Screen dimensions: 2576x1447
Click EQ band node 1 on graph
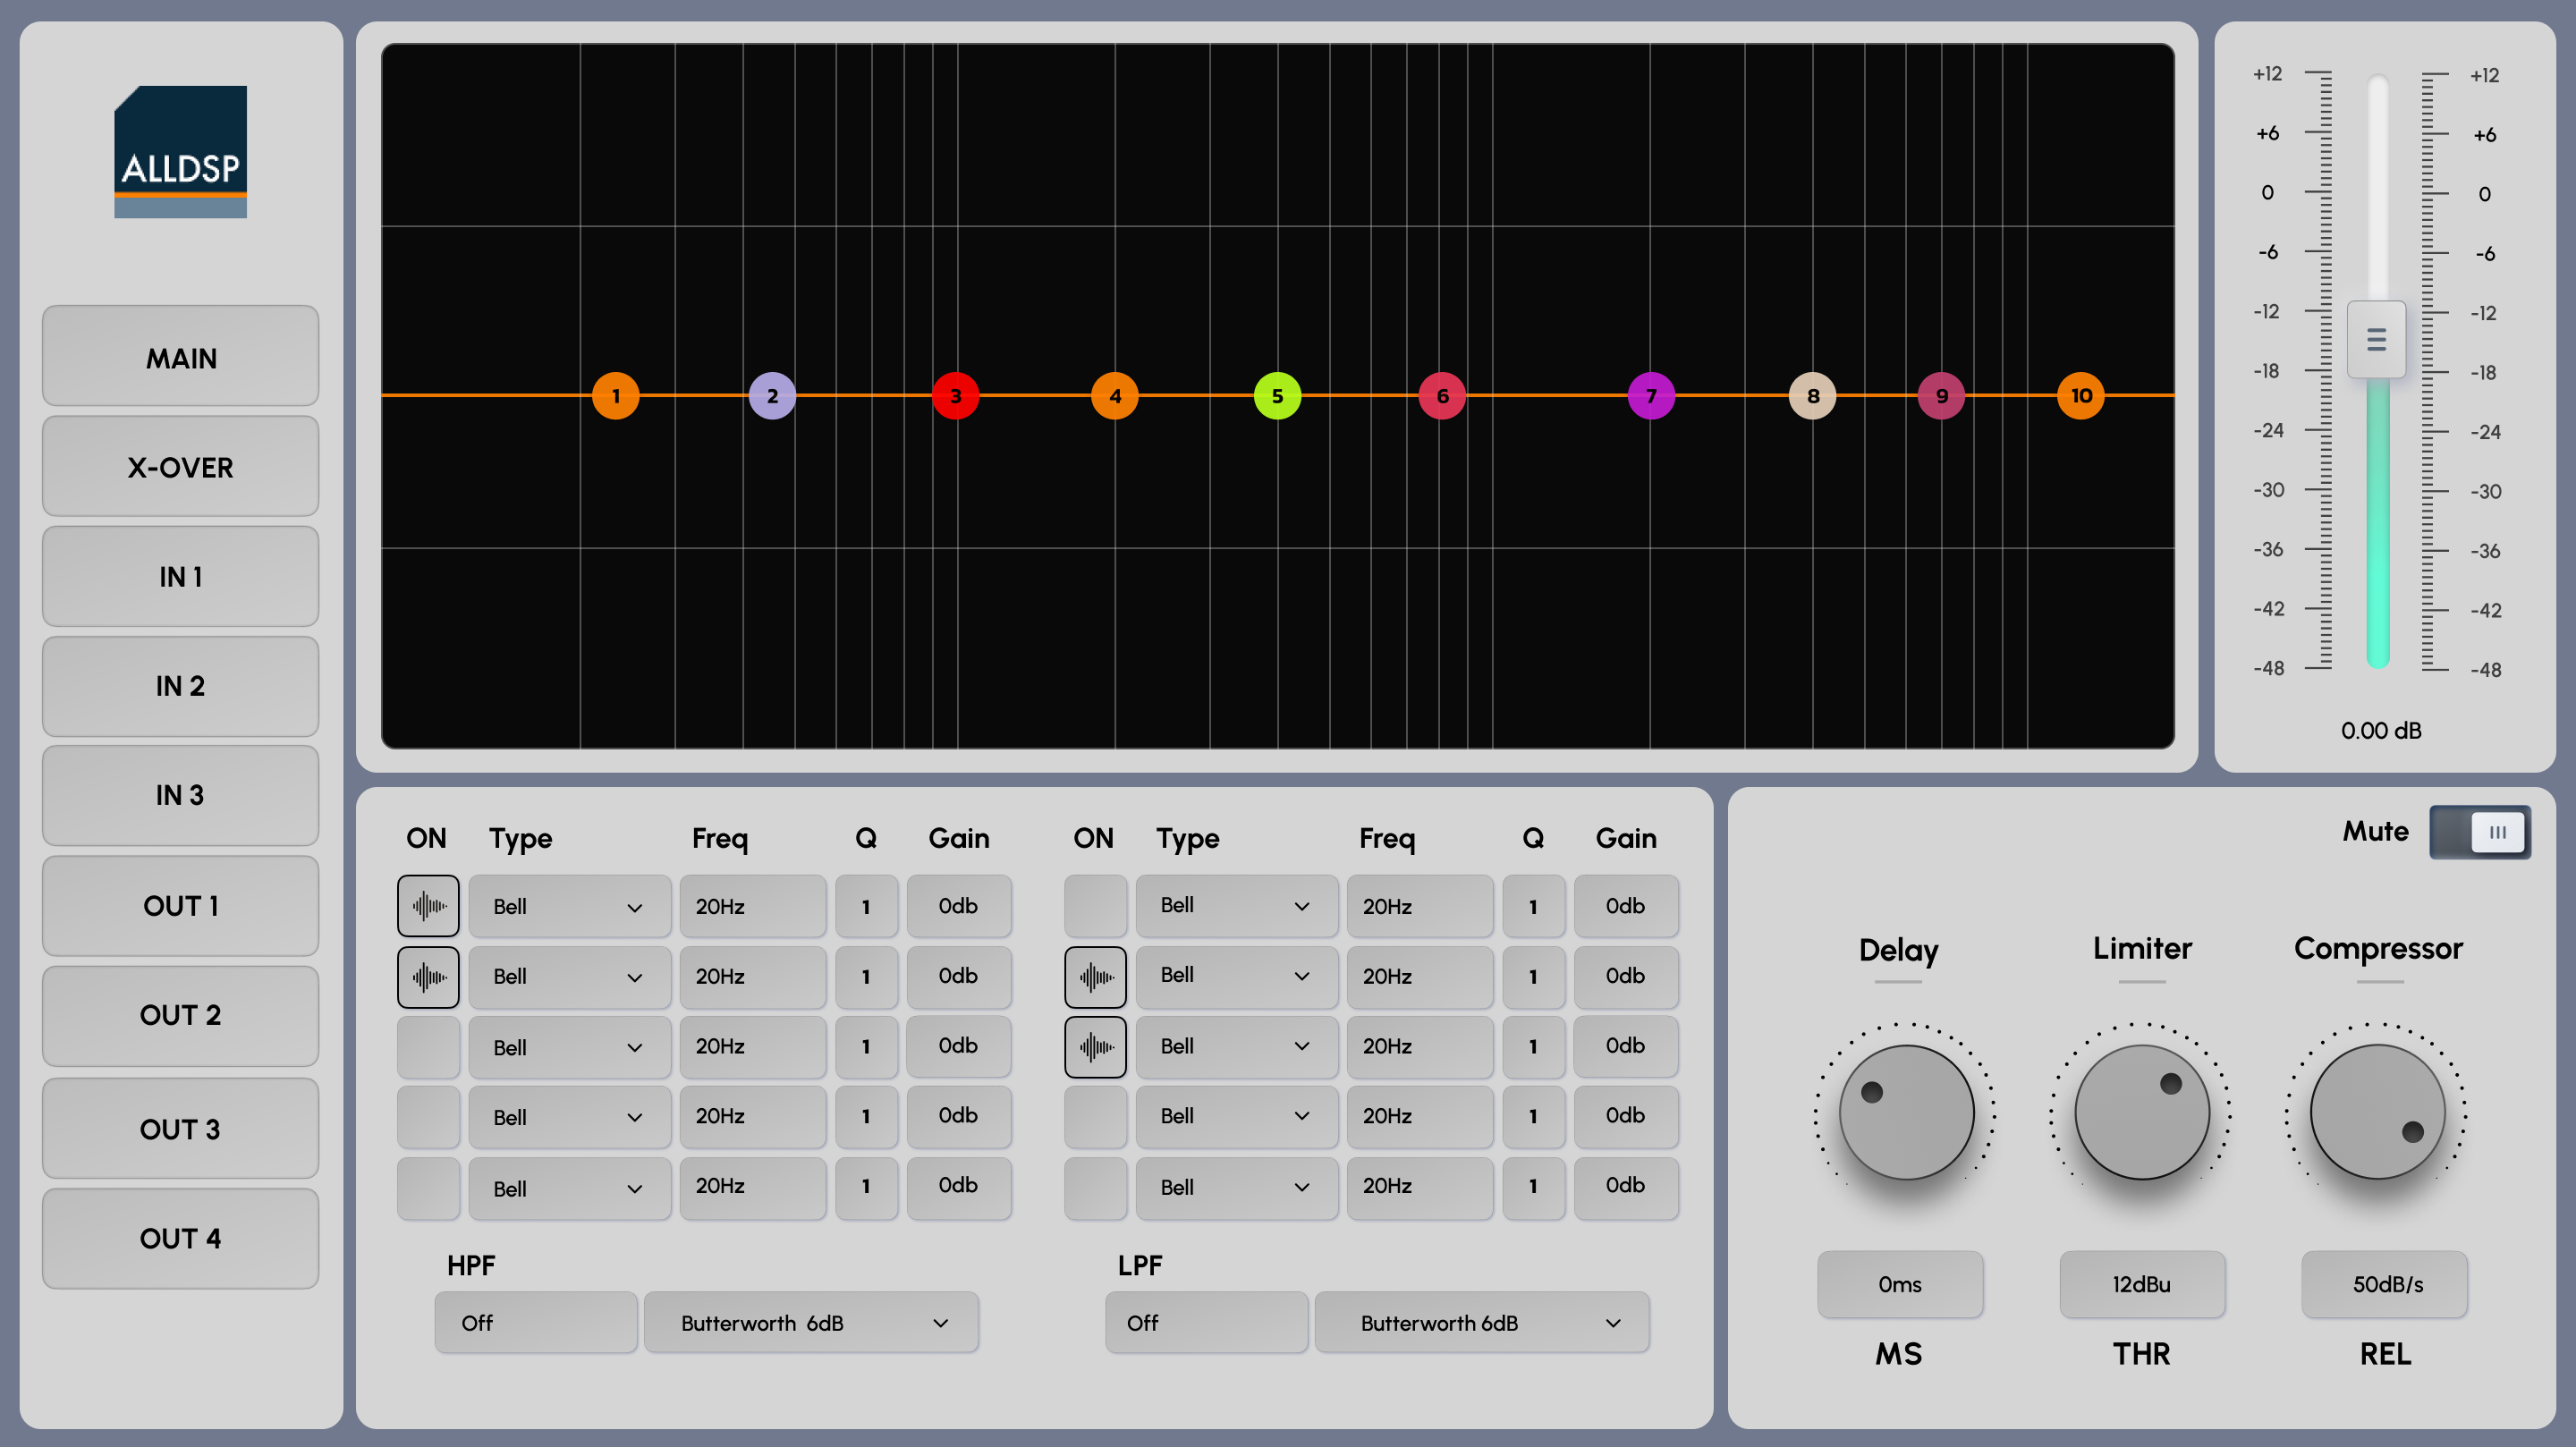click(x=615, y=396)
